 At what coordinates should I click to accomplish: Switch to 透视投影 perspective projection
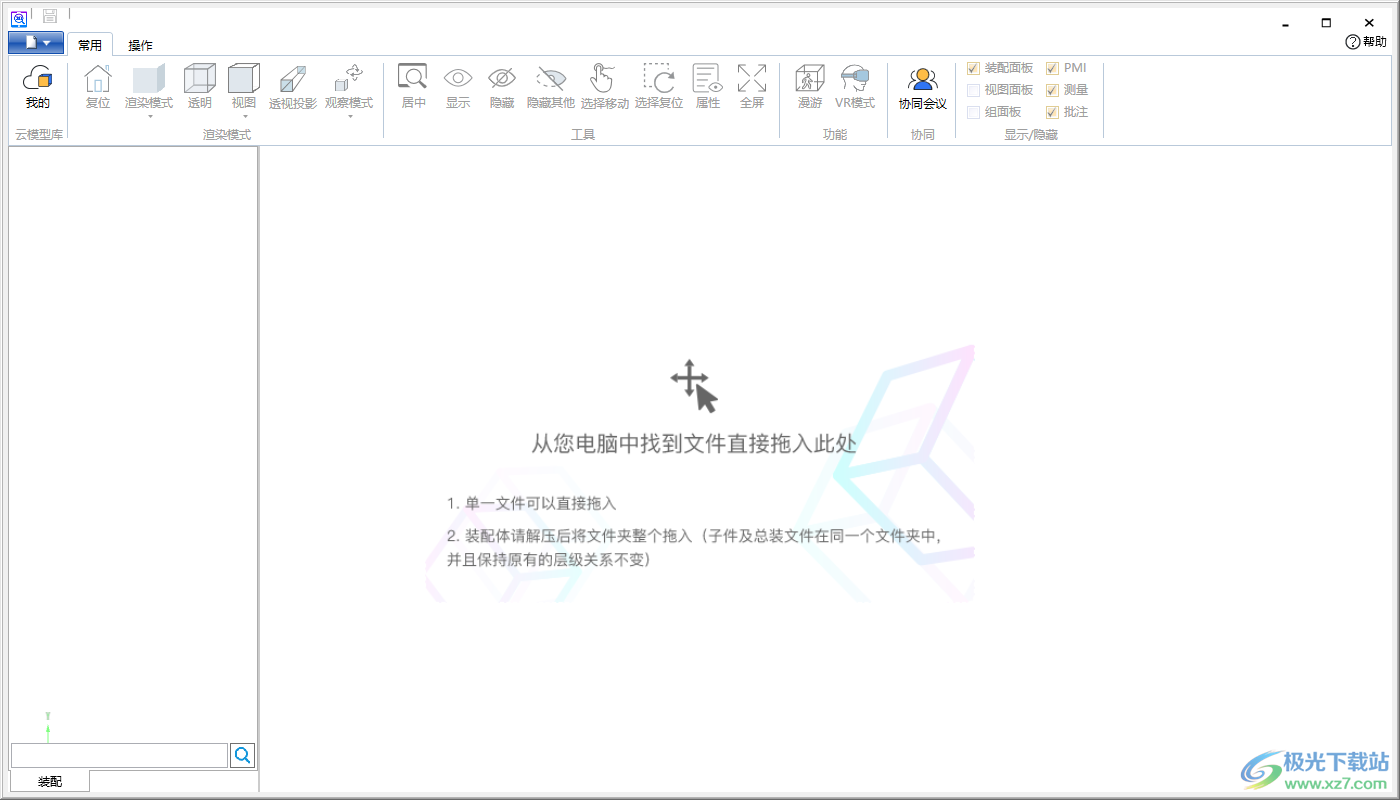[x=293, y=88]
